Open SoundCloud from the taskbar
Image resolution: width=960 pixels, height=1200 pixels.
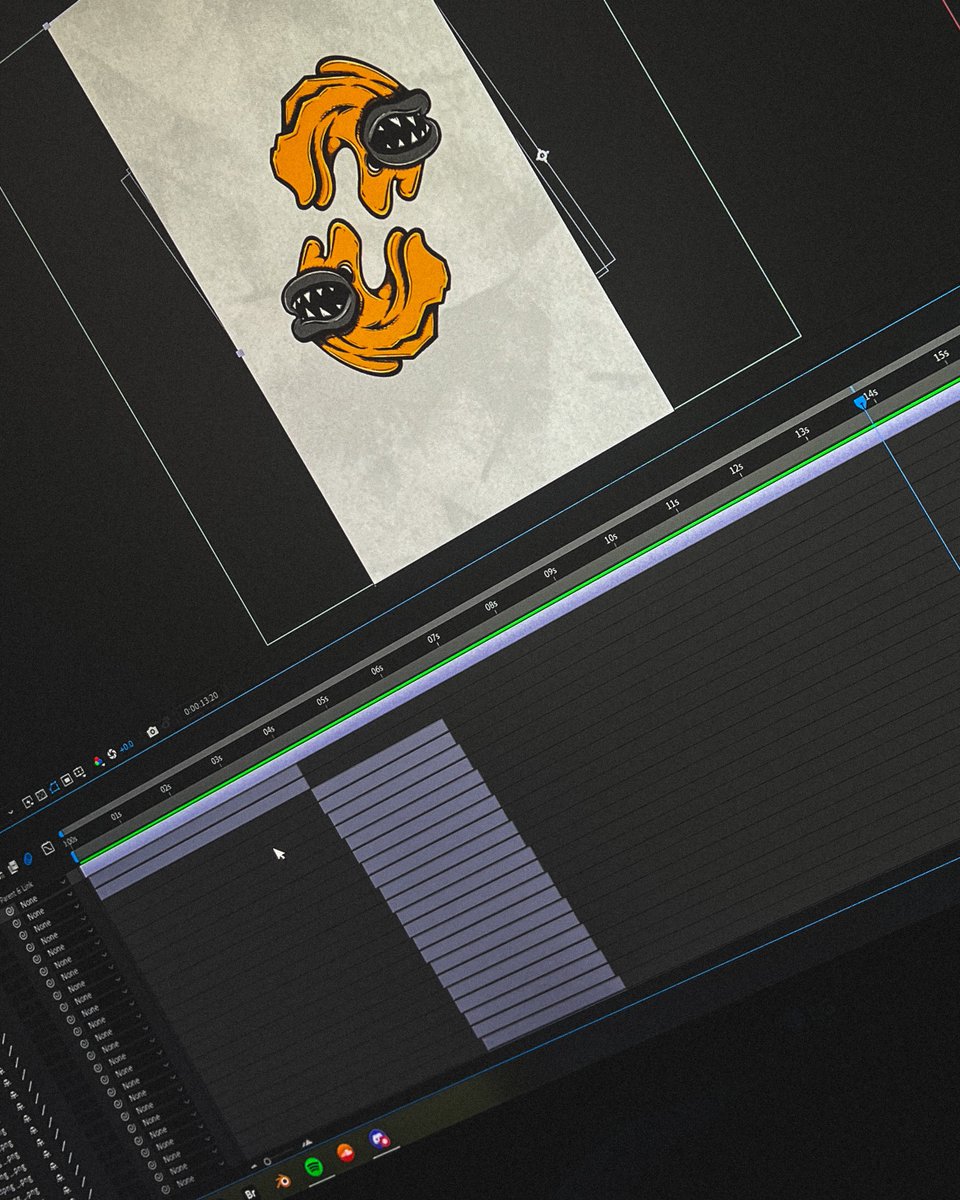[345, 1152]
